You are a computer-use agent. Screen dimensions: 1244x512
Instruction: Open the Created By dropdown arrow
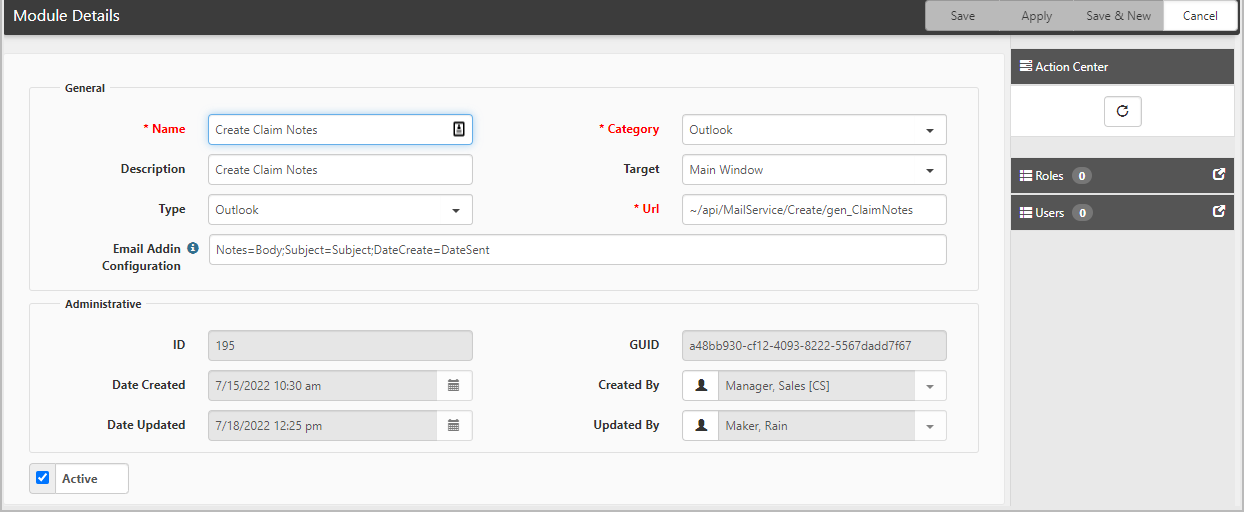pos(930,386)
